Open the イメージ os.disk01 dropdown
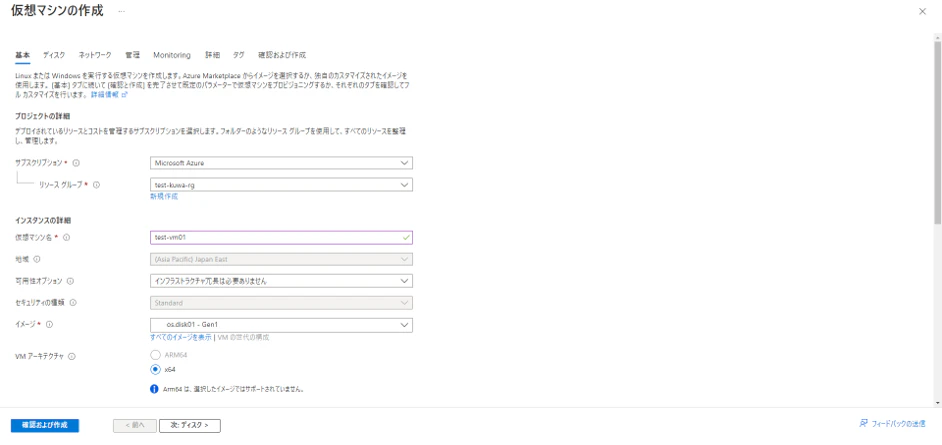942x445 pixels. [281, 325]
